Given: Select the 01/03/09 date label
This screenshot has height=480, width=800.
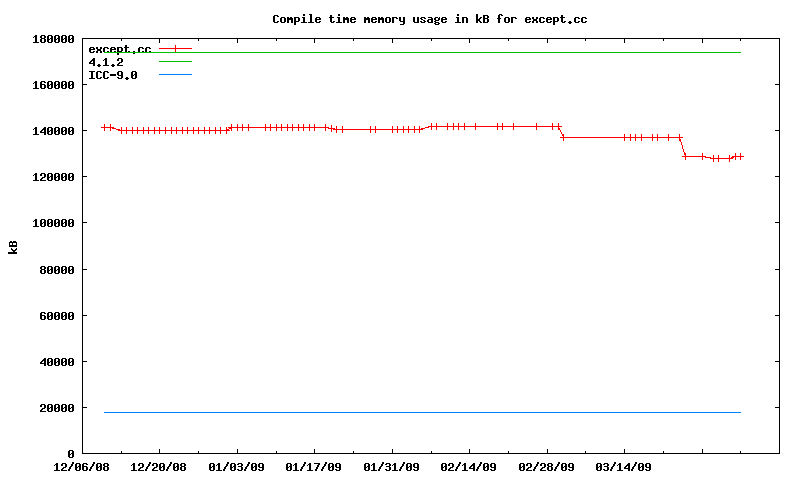Looking at the screenshot, I should (237, 467).
